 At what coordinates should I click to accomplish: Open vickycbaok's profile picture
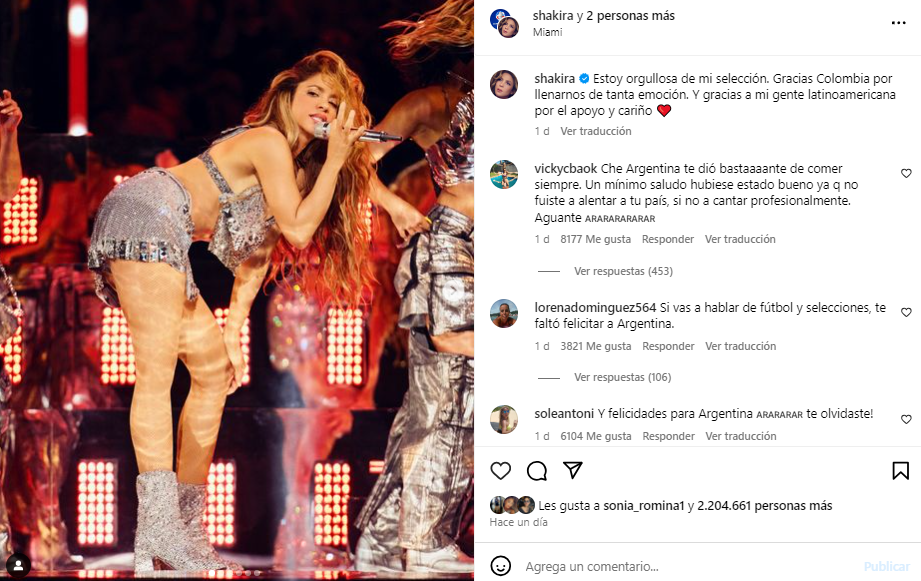point(504,174)
